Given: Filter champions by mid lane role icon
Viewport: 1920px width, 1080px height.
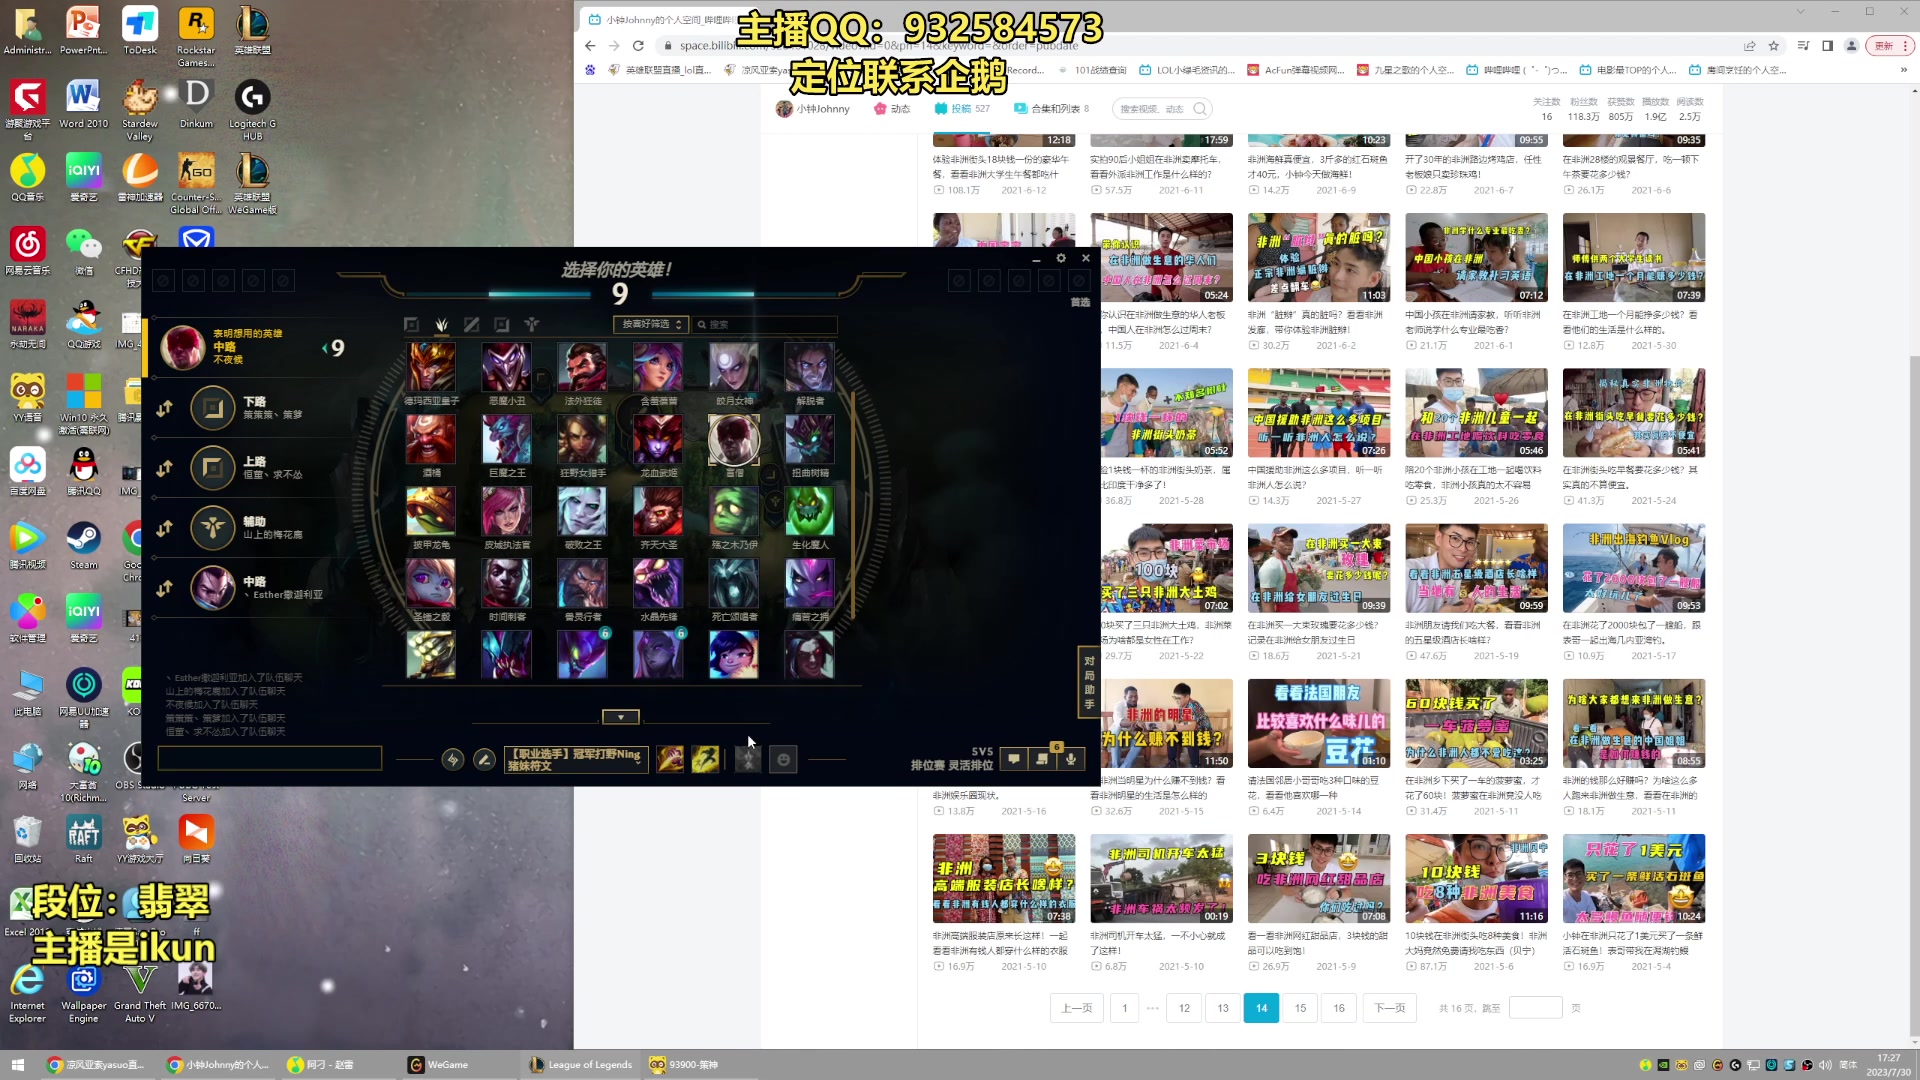Looking at the screenshot, I should 471,324.
